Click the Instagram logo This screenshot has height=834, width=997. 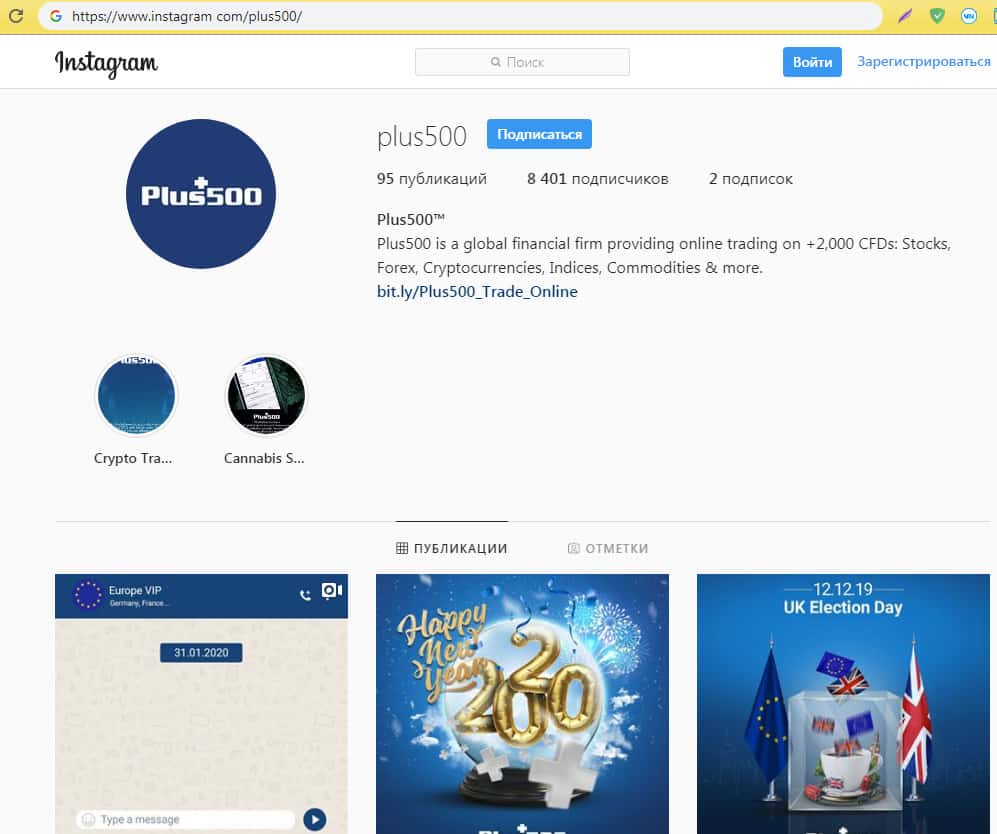106,63
